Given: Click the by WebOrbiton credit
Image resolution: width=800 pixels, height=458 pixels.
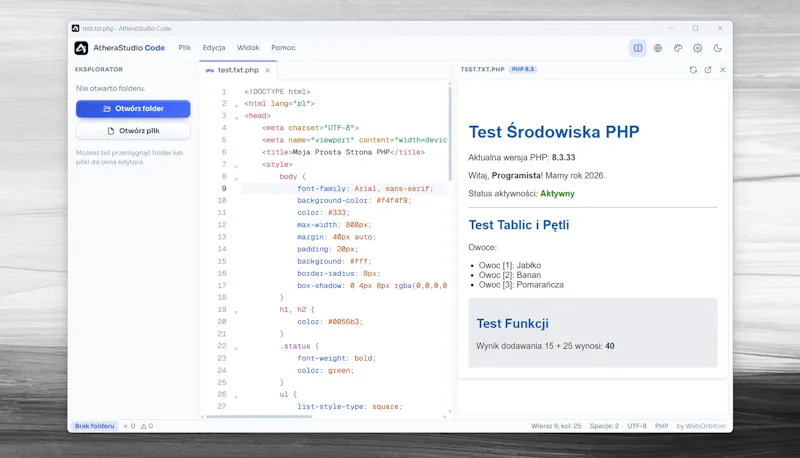Looking at the screenshot, I should [x=701, y=426].
